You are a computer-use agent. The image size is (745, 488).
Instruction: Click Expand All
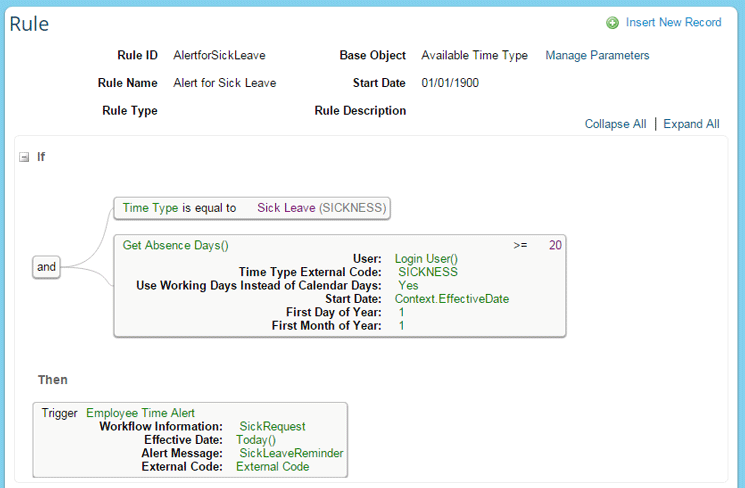tap(691, 124)
